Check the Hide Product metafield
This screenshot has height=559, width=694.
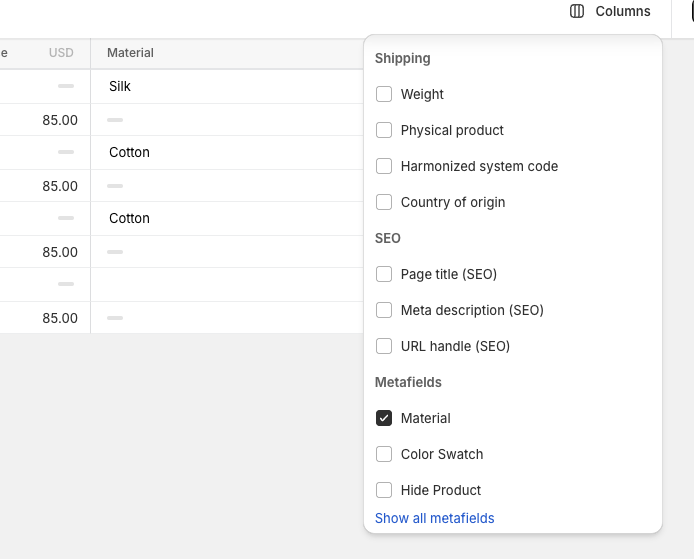click(384, 490)
